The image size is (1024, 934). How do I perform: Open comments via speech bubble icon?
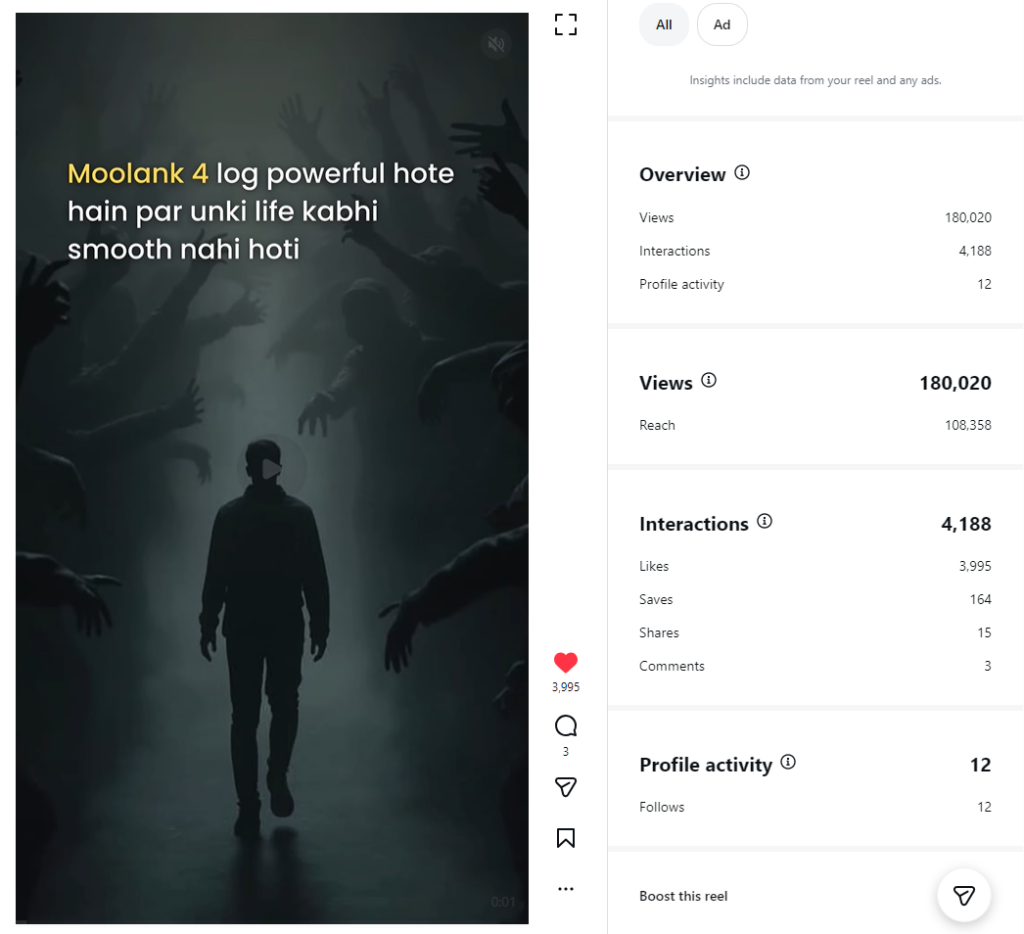tap(565, 726)
